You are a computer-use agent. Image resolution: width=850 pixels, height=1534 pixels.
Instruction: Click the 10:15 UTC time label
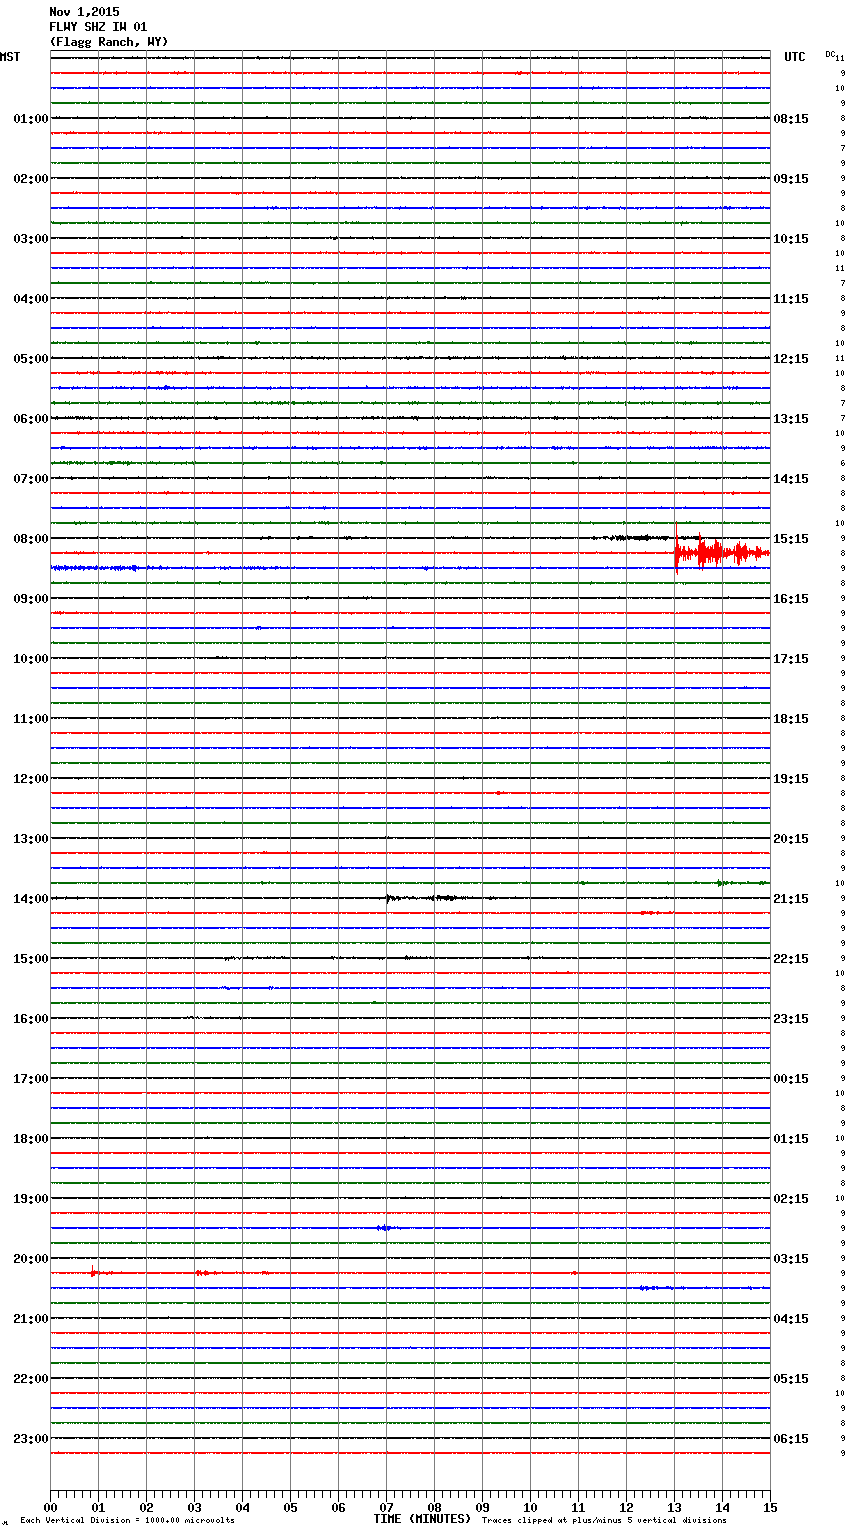791,239
